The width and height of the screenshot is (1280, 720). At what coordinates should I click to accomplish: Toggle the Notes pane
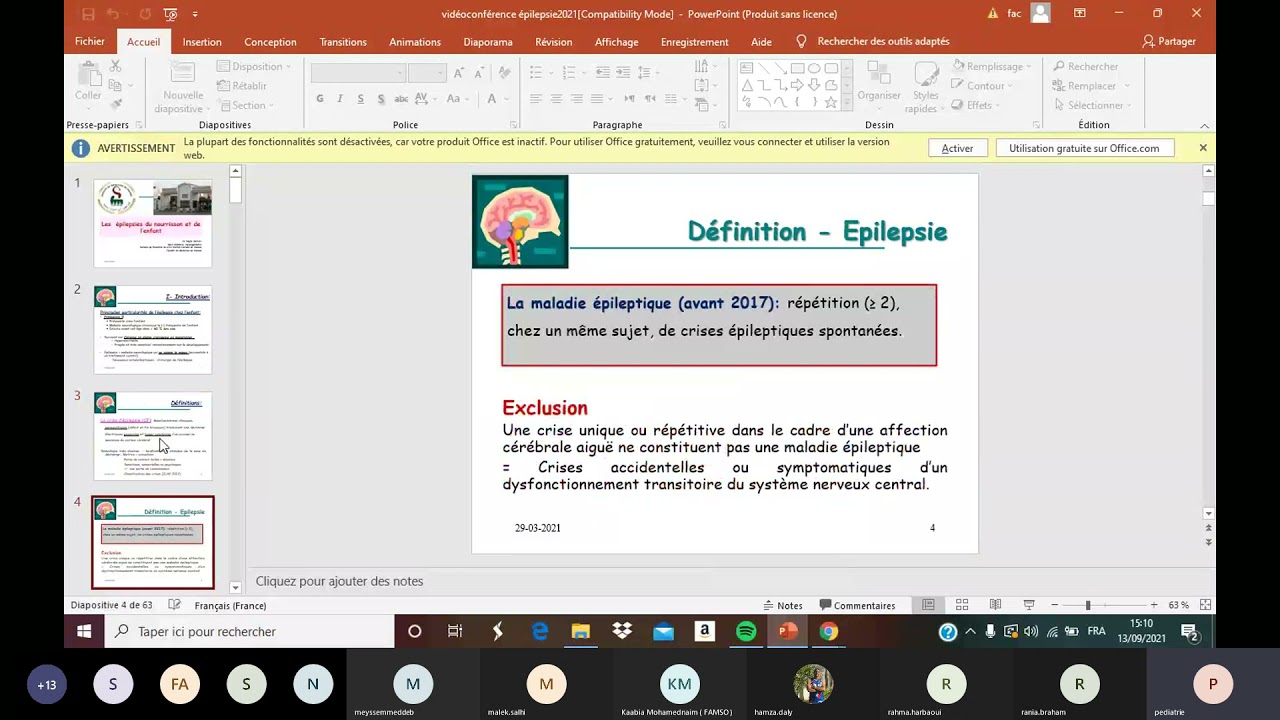click(x=783, y=605)
